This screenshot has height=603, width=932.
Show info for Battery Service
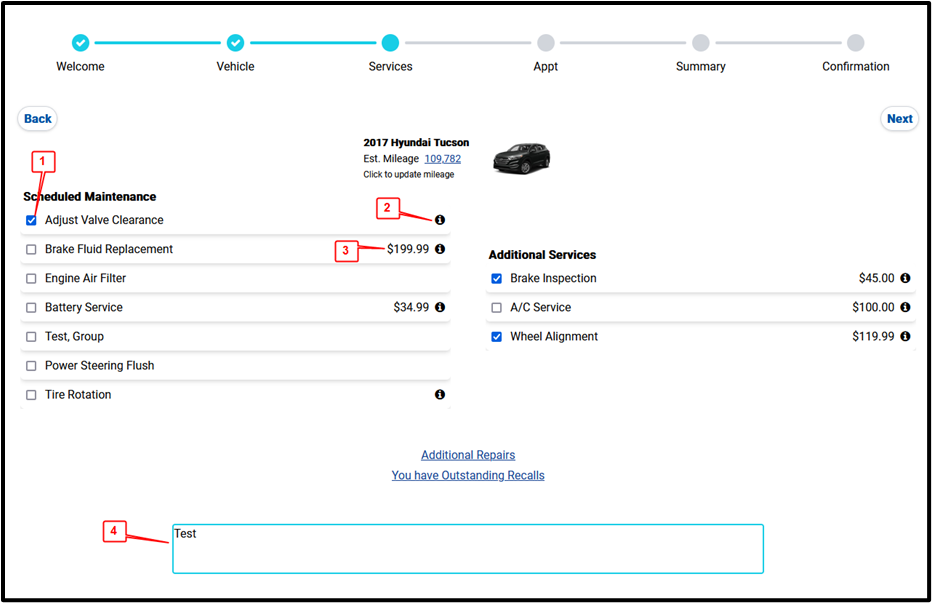click(440, 307)
